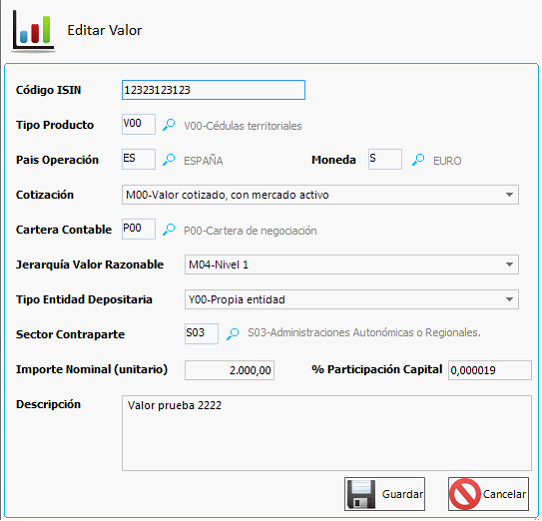Click the Moneda lookup magnifier icon
The height and width of the screenshot is (521, 542).
418,160
